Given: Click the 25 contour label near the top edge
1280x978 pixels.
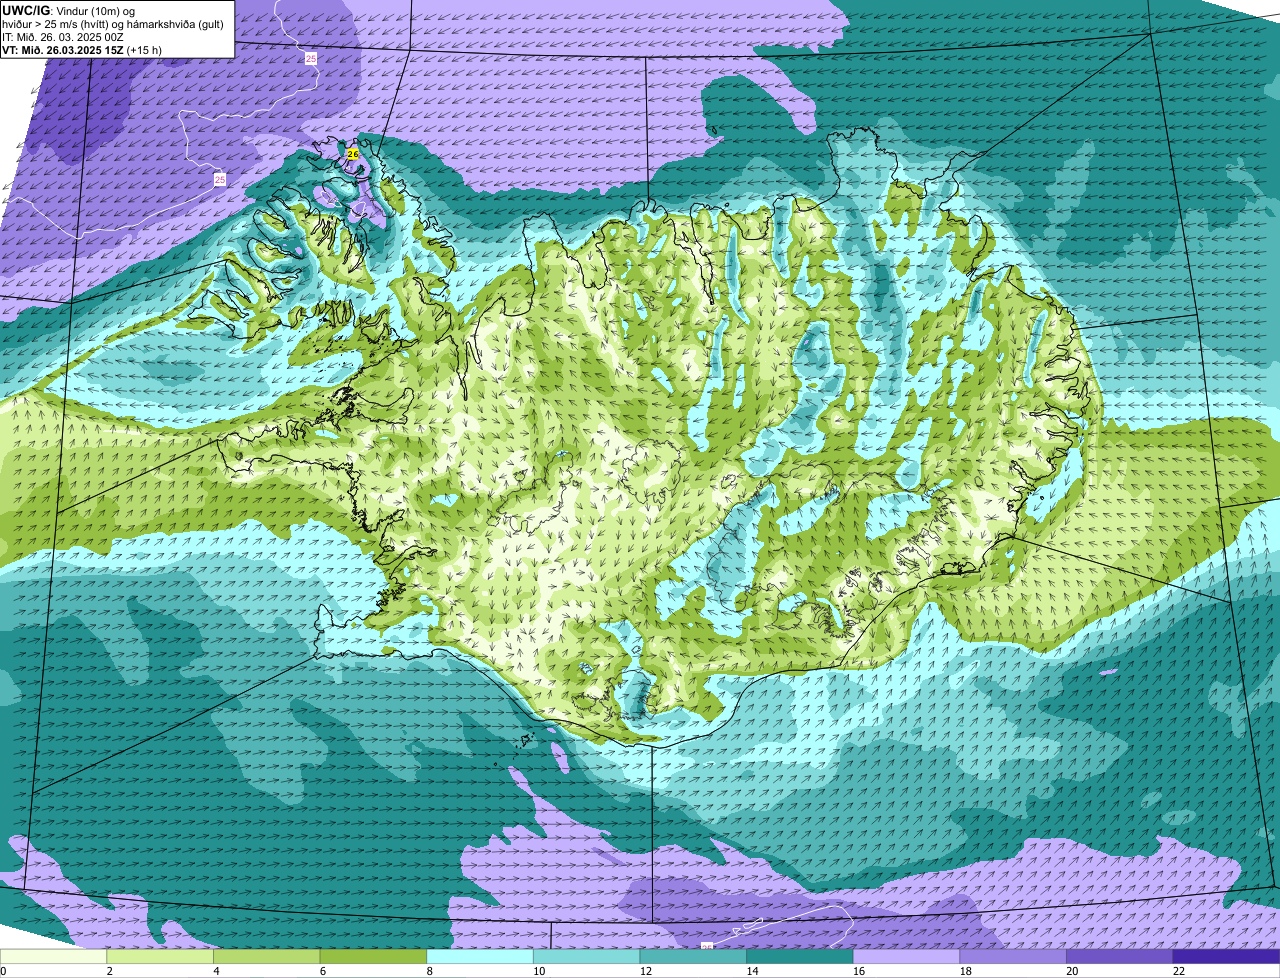Looking at the screenshot, I should point(310,59).
